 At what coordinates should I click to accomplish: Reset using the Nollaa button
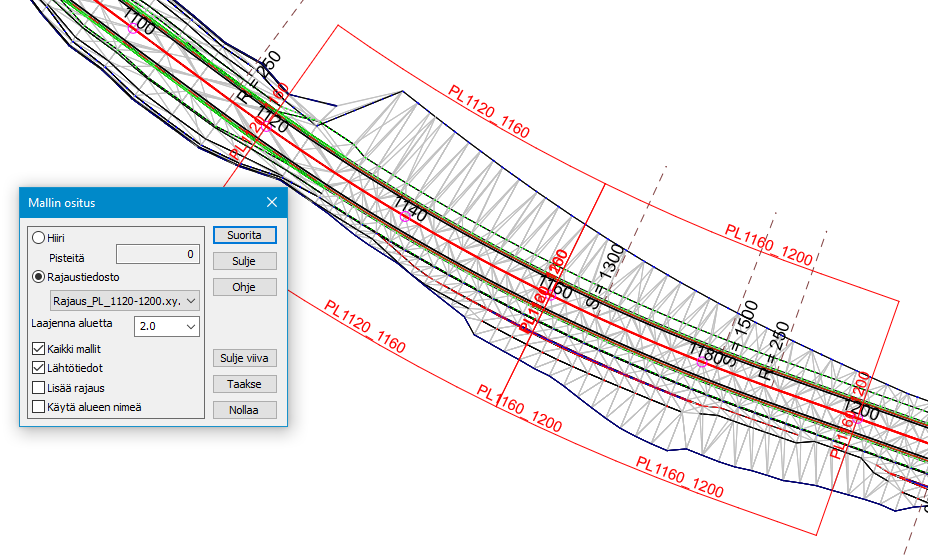244,410
